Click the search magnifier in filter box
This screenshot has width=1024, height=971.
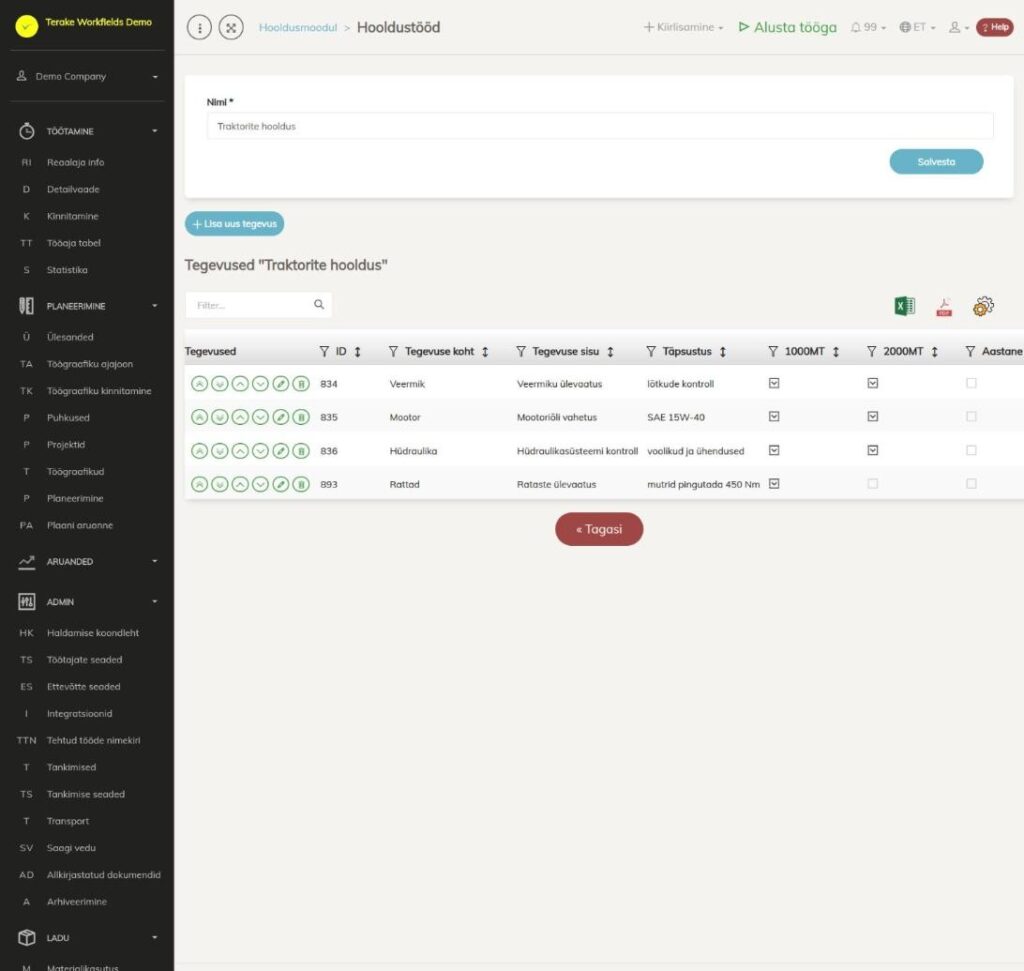[319, 304]
